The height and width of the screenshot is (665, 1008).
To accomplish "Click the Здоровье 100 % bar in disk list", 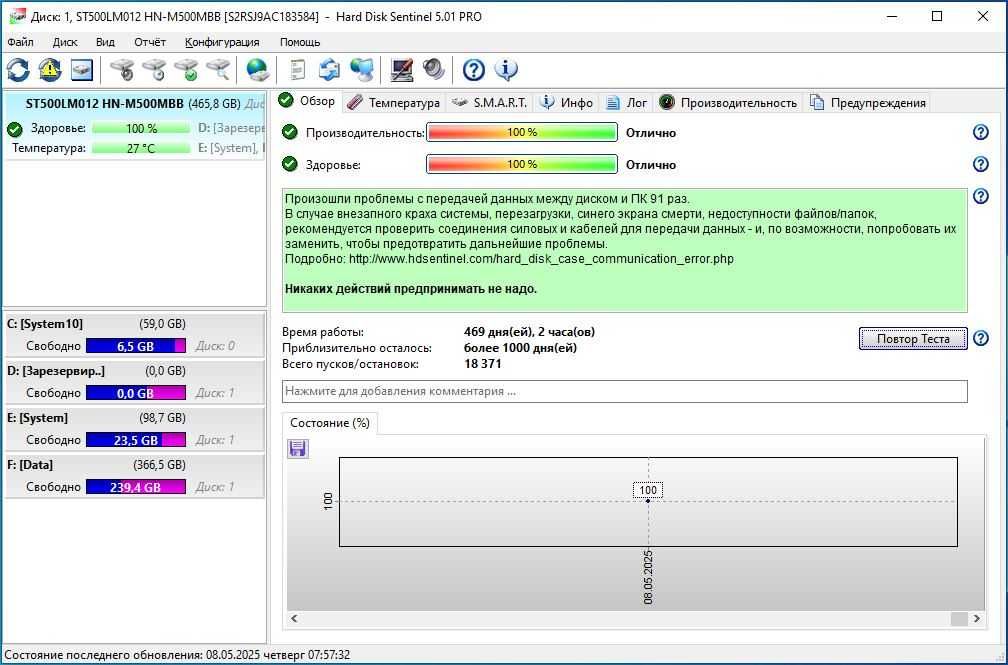I will tap(141, 129).
